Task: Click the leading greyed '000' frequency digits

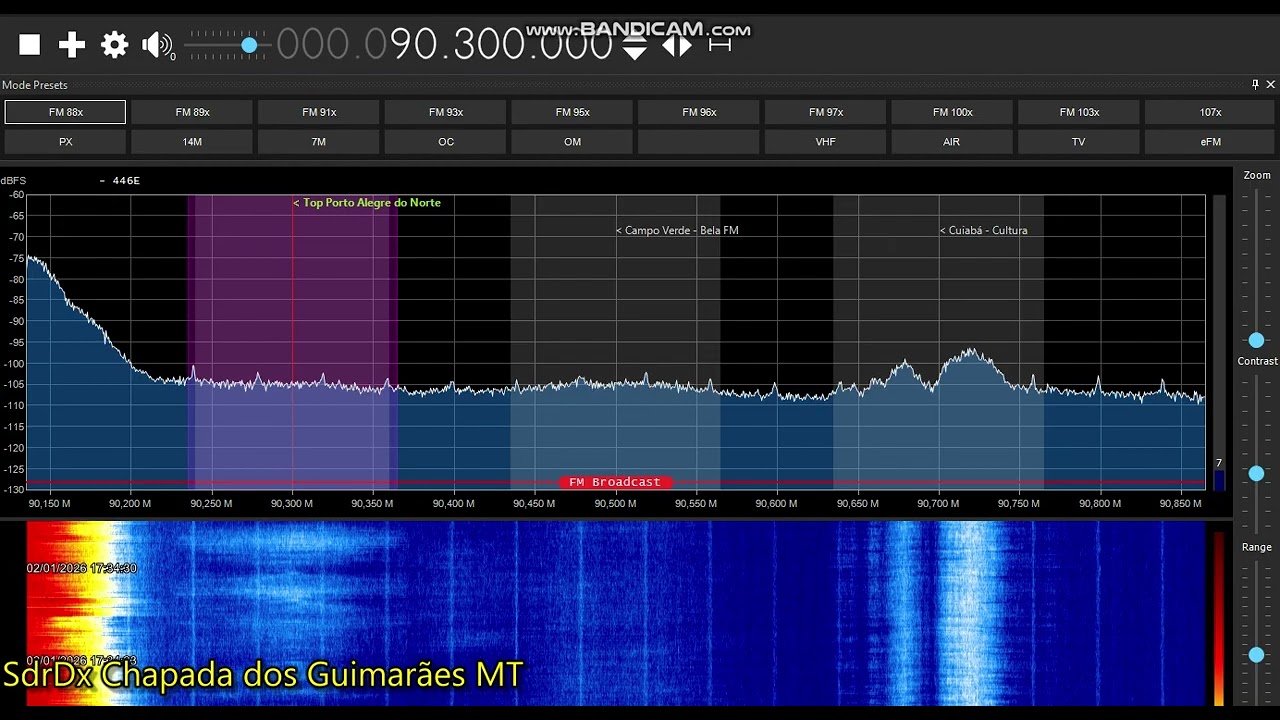Action: pyautogui.click(x=313, y=44)
